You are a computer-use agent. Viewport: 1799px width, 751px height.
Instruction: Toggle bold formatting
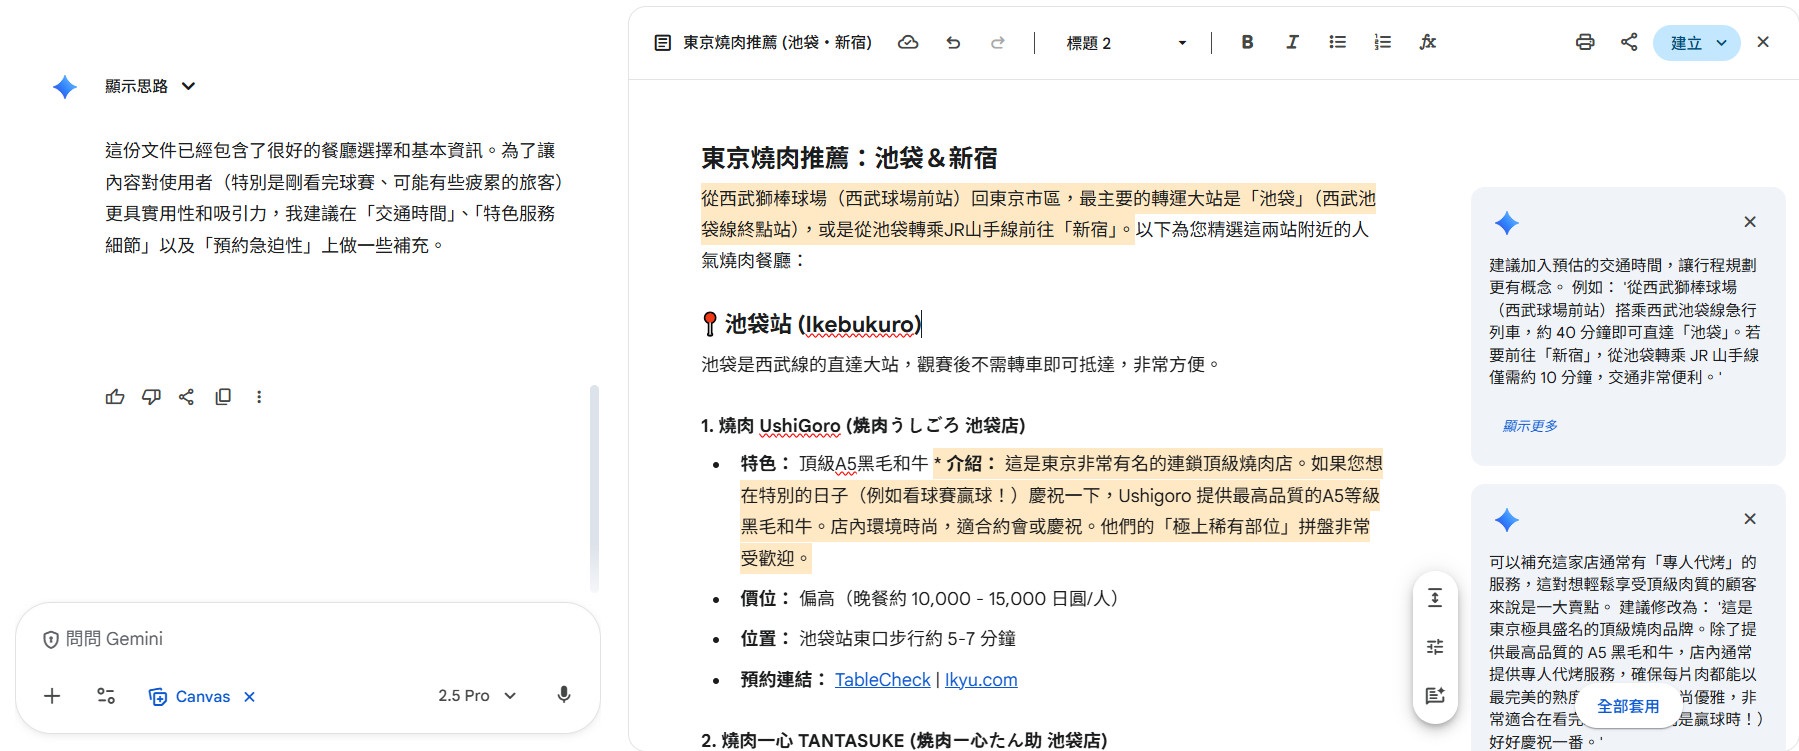[x=1247, y=42]
